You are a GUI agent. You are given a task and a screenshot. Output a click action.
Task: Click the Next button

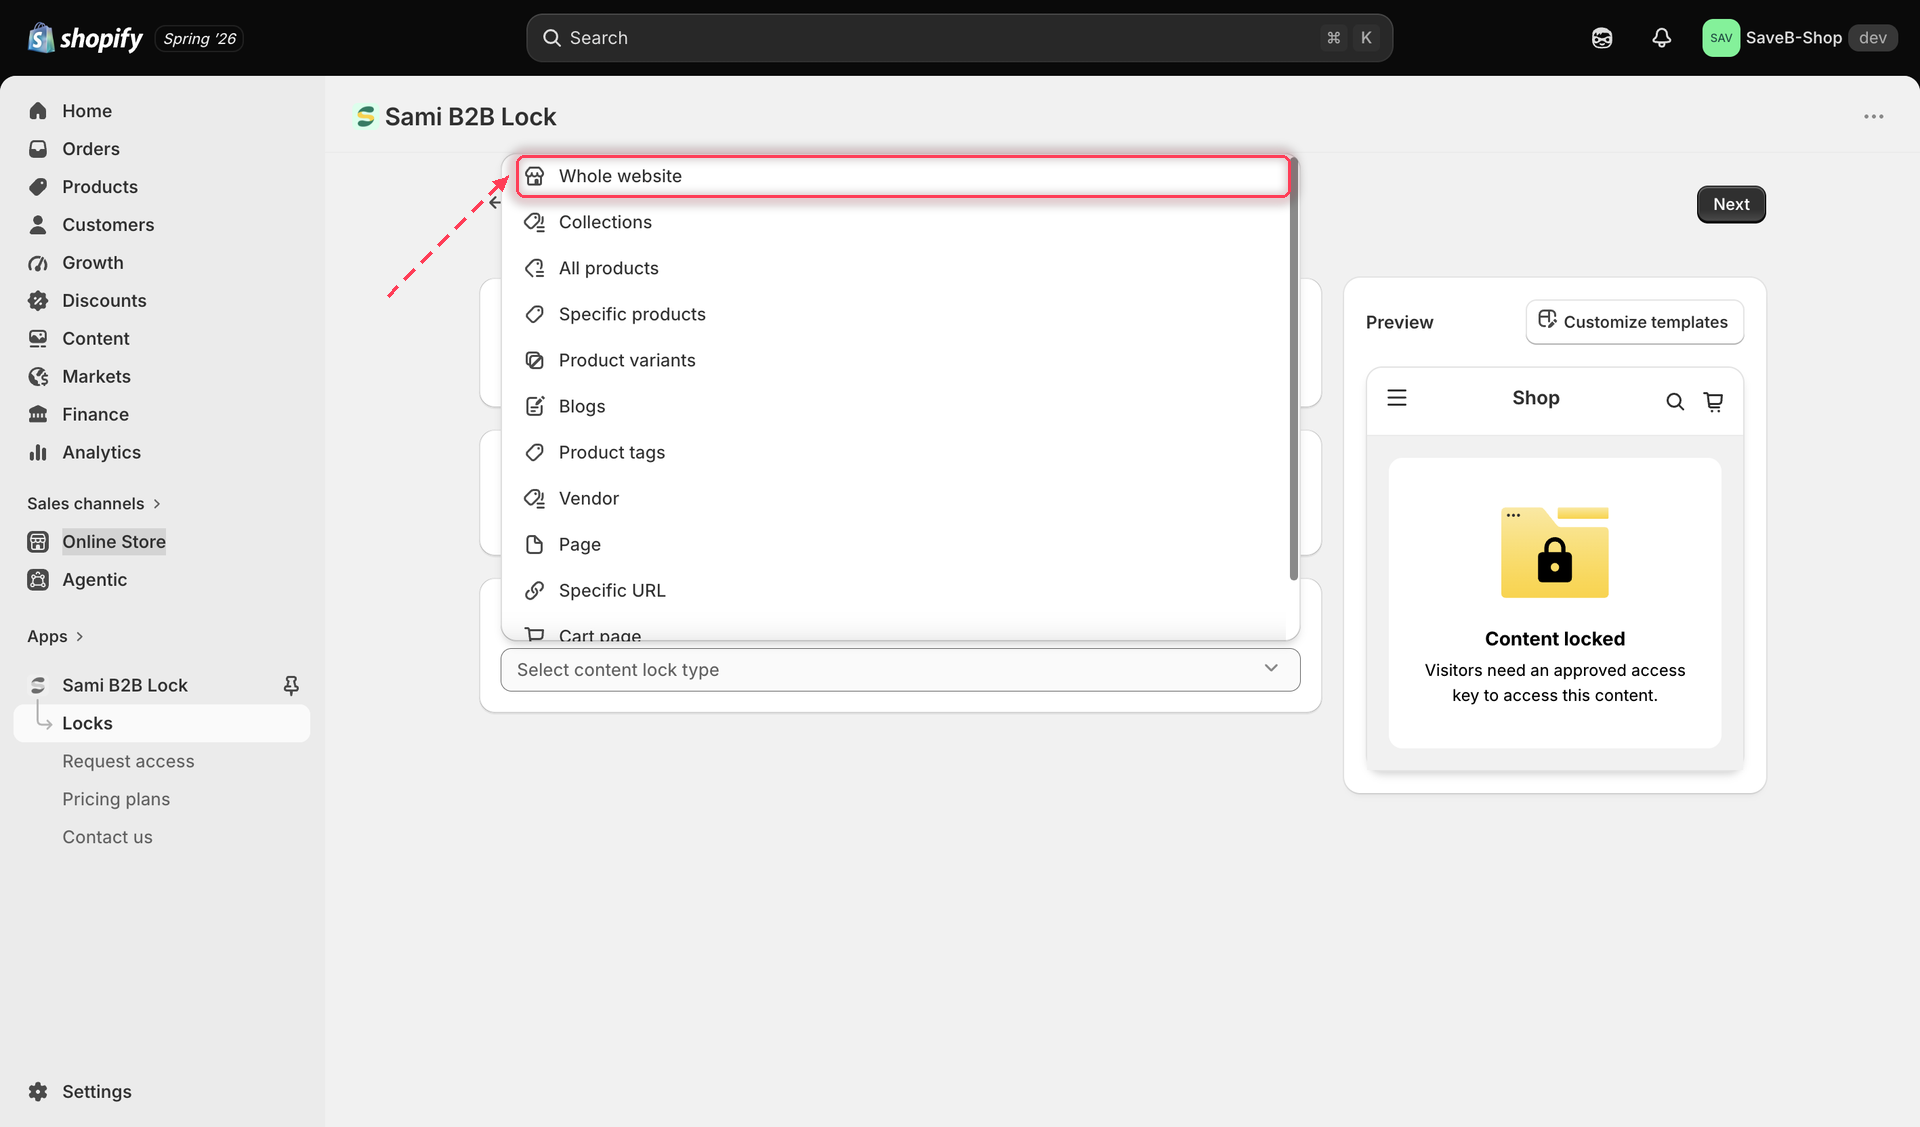click(x=1731, y=204)
